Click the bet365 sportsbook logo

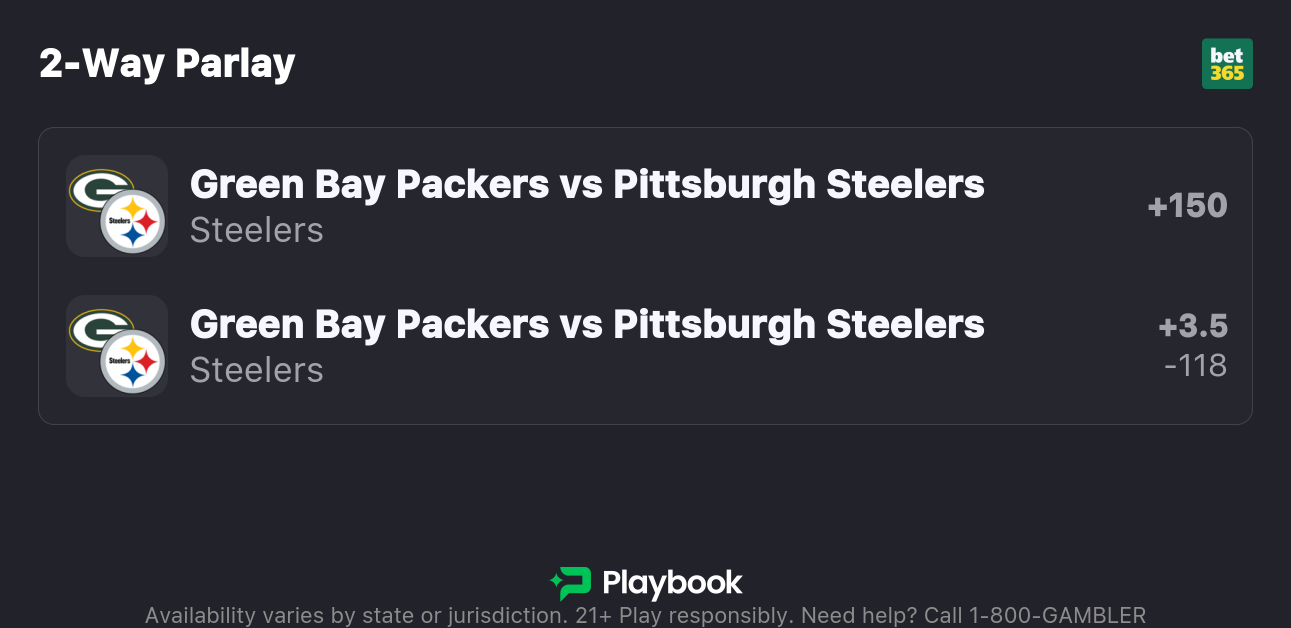coord(1227,64)
